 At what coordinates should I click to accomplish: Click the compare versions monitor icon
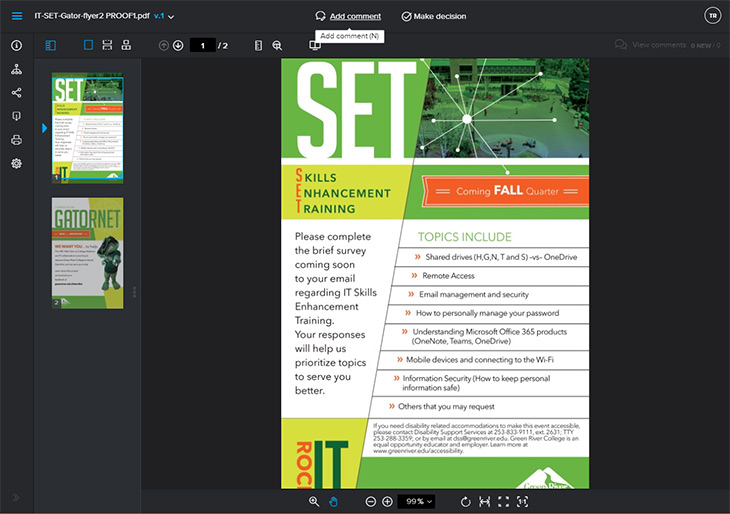[315, 46]
